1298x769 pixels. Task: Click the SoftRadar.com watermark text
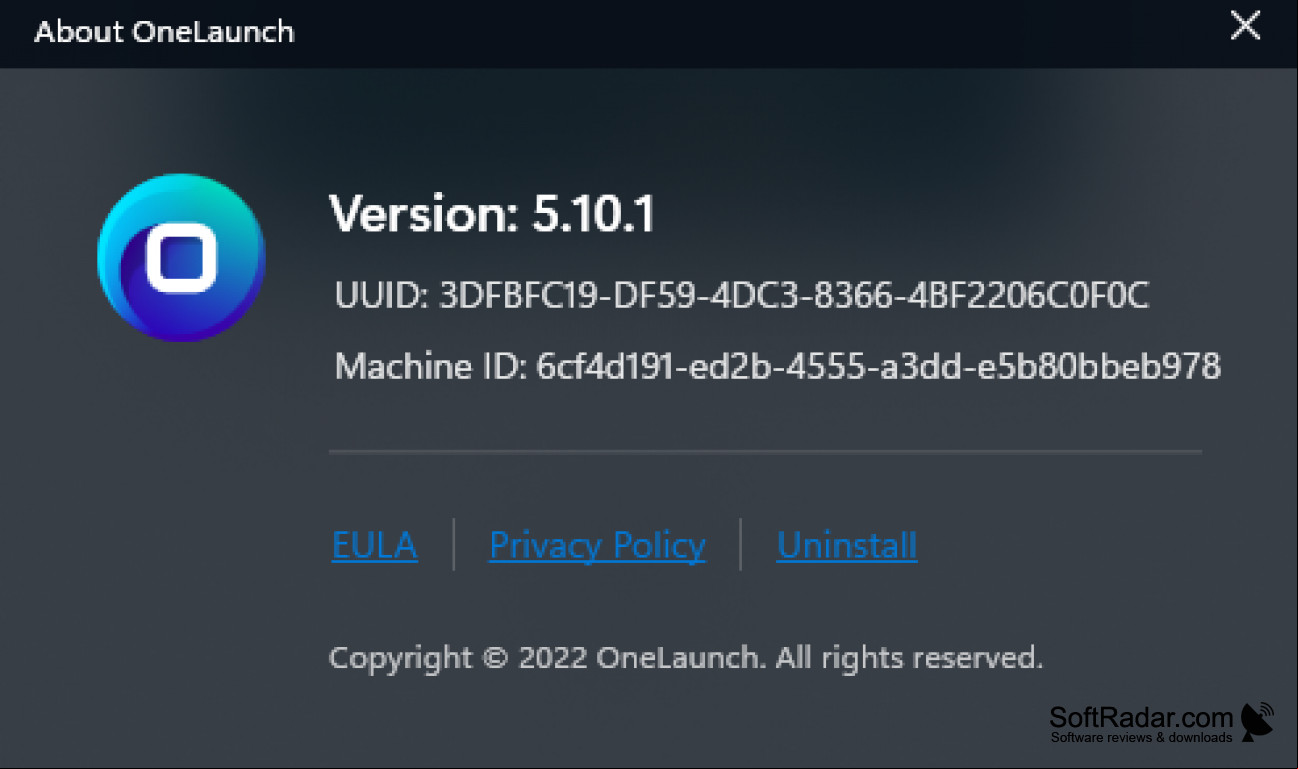pos(1141,717)
